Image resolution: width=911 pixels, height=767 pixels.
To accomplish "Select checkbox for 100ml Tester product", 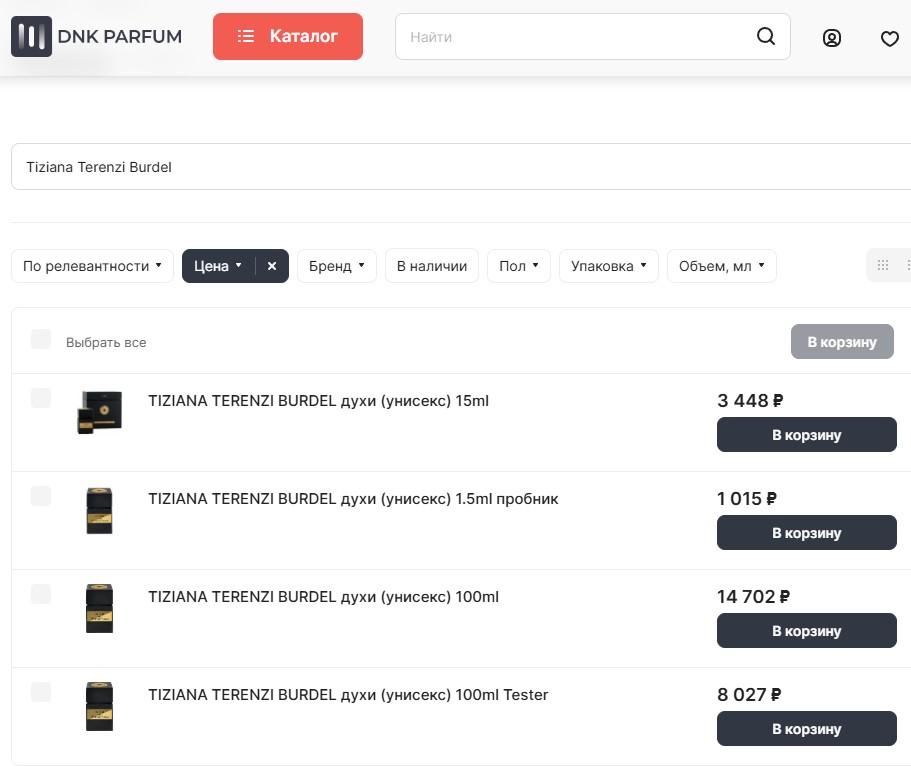I will [41, 692].
